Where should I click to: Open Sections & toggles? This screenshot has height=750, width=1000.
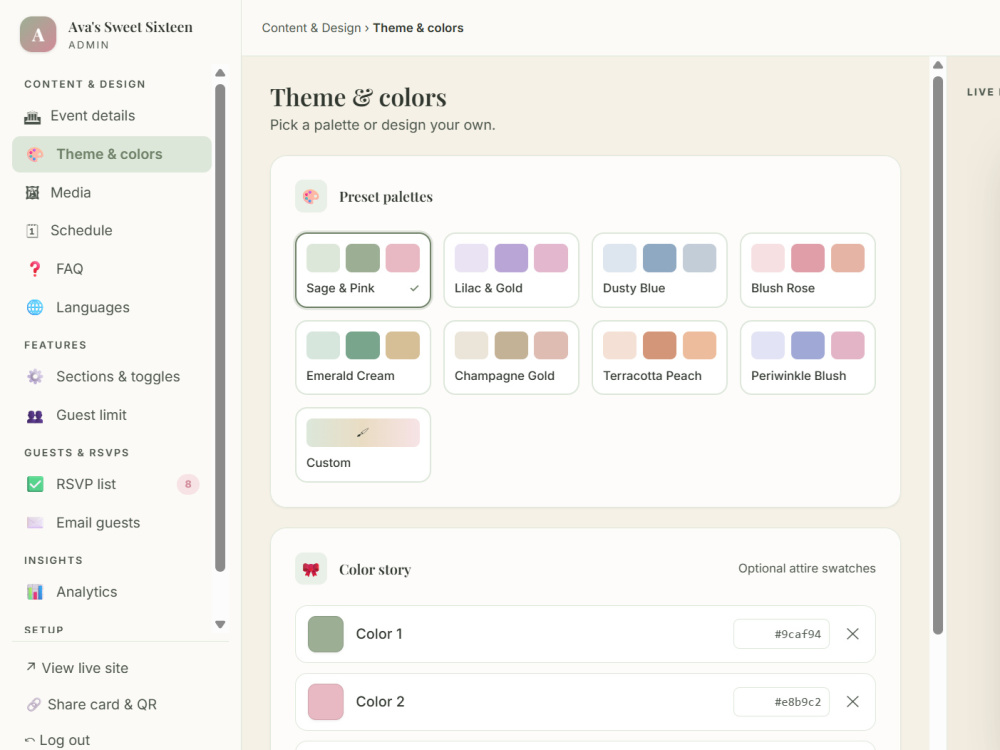[112, 377]
